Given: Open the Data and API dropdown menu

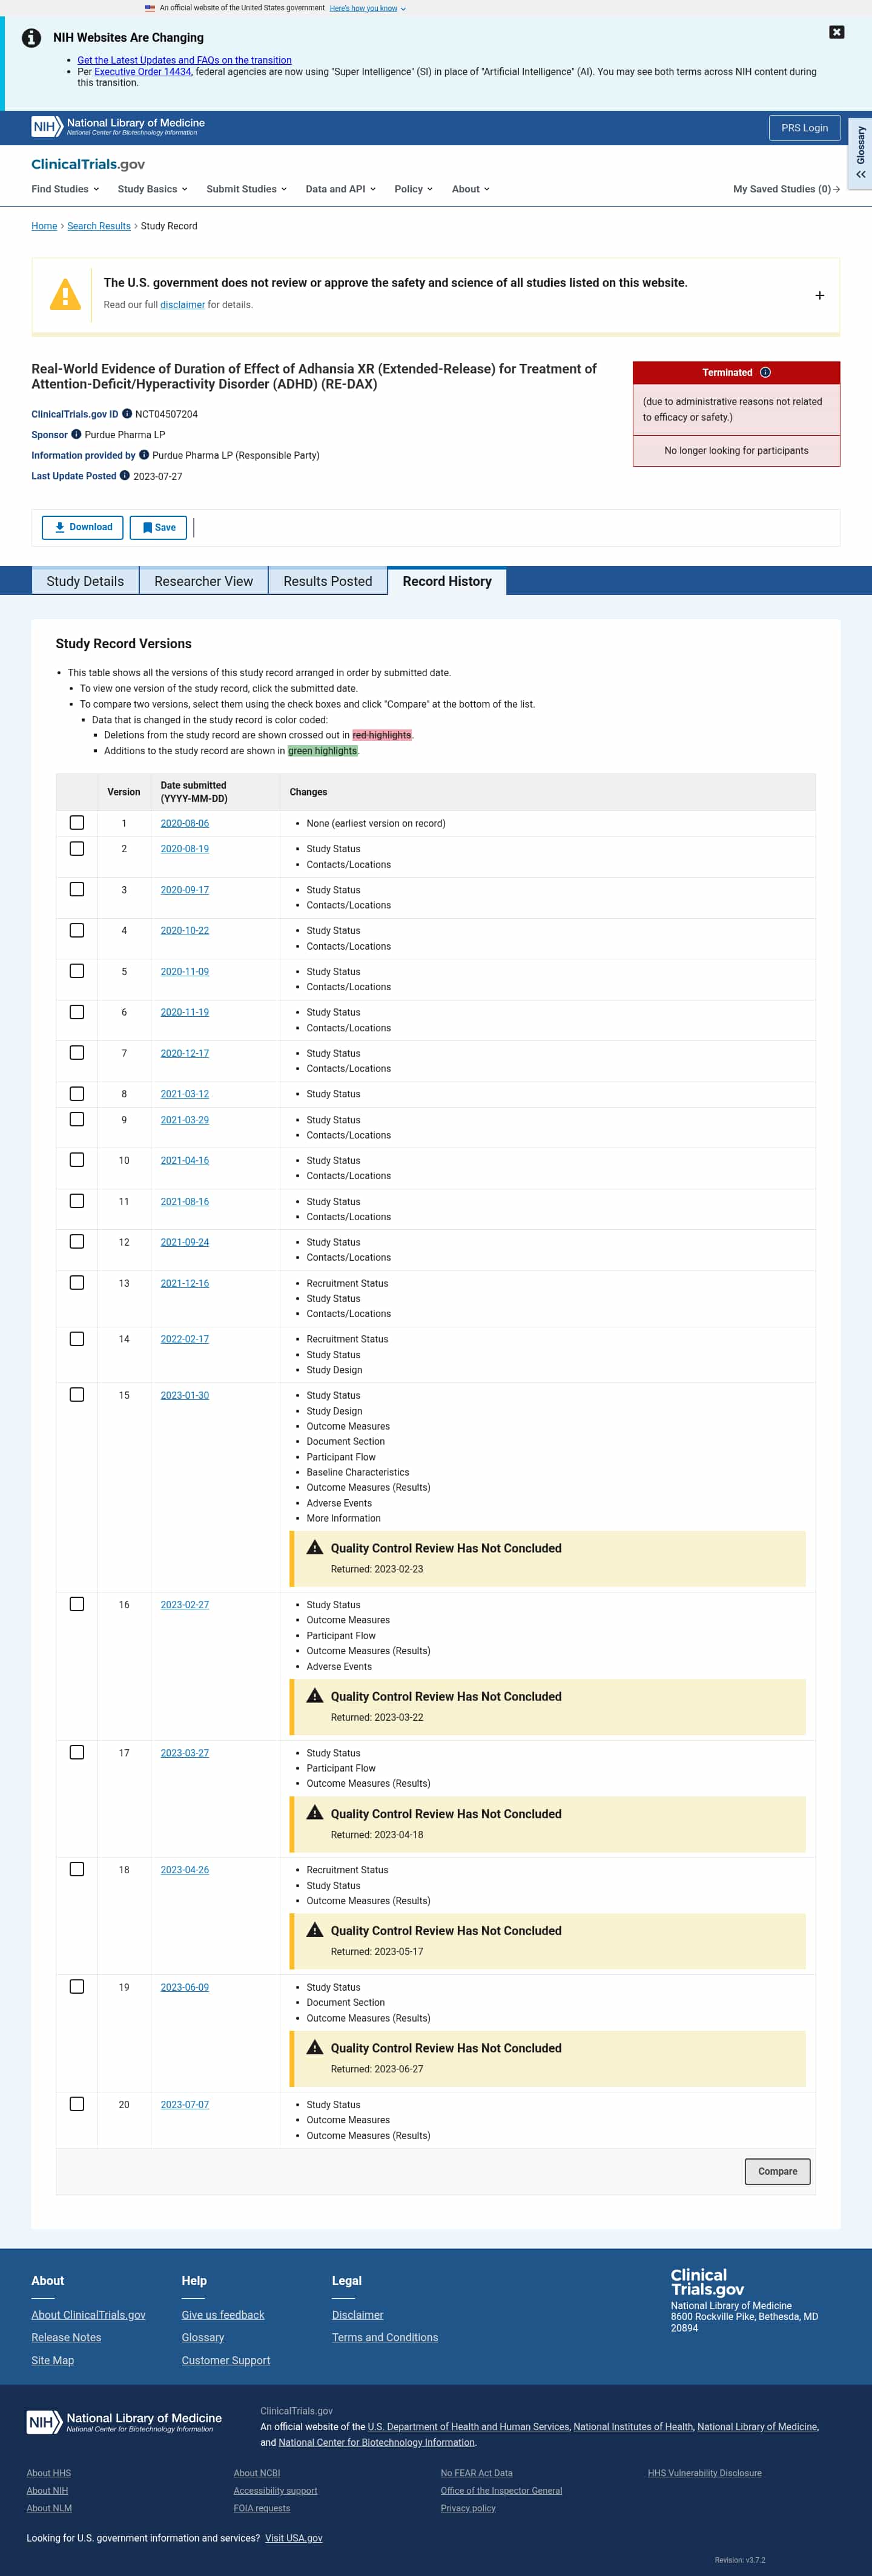Looking at the screenshot, I should 340,189.
